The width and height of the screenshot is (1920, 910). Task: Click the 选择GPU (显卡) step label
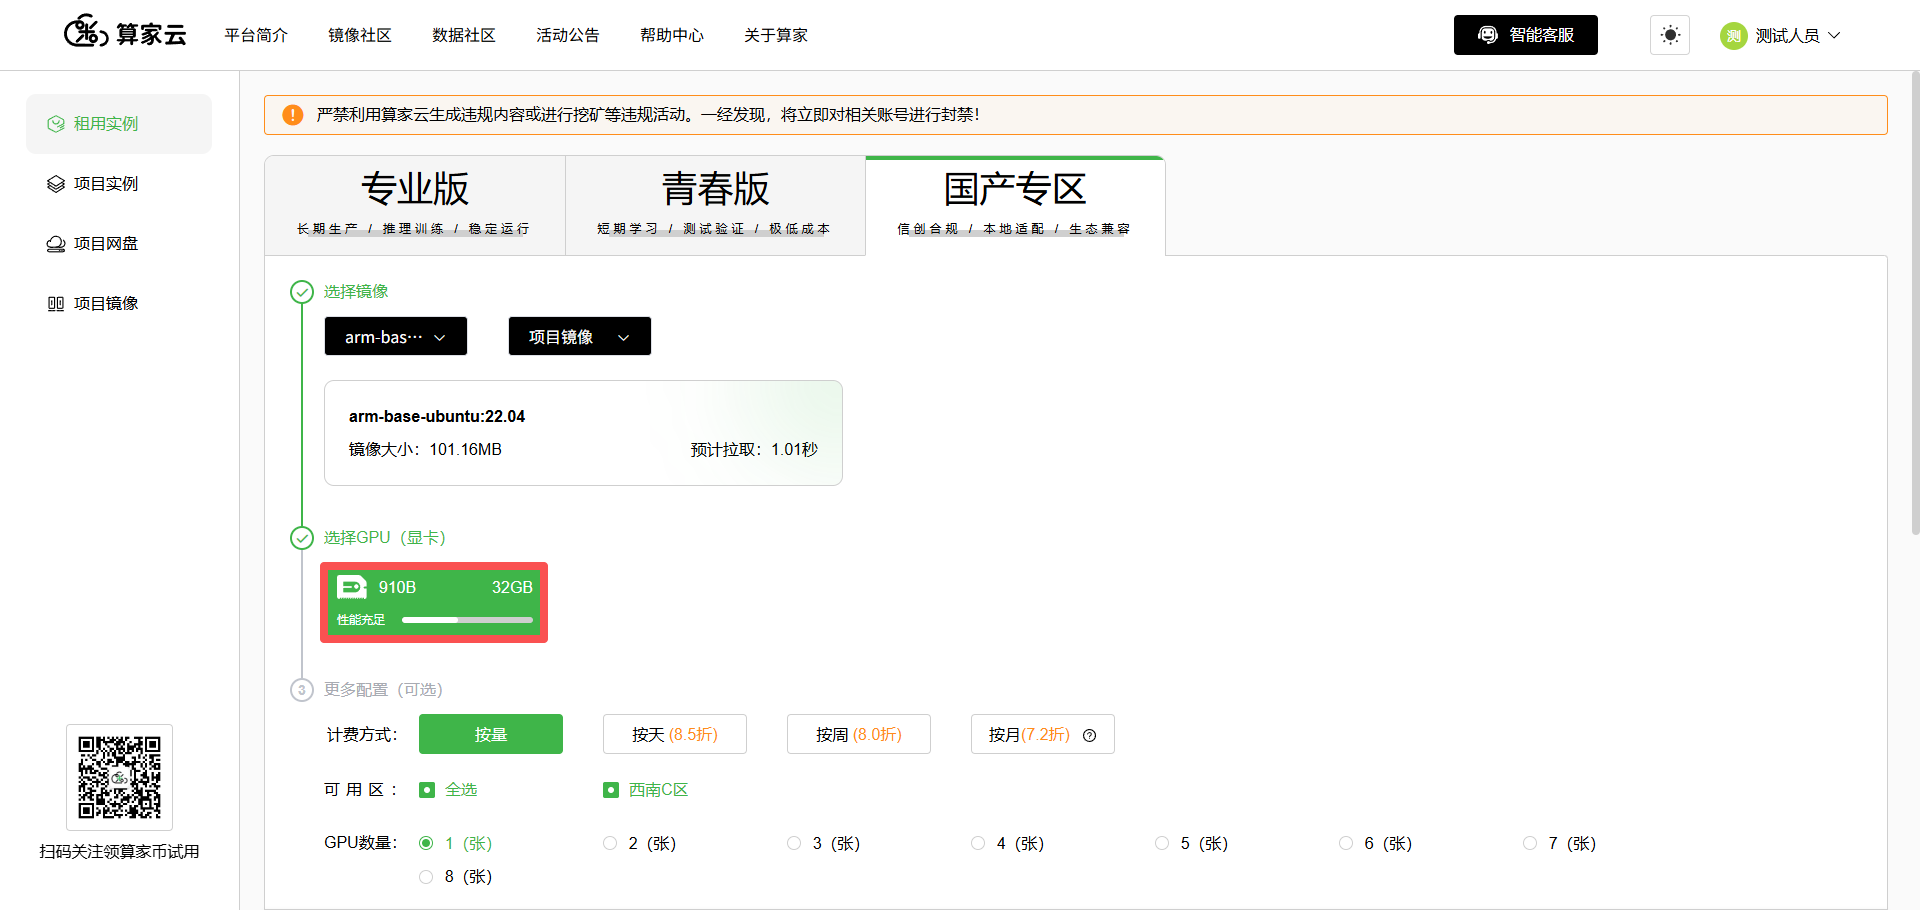[x=384, y=538]
